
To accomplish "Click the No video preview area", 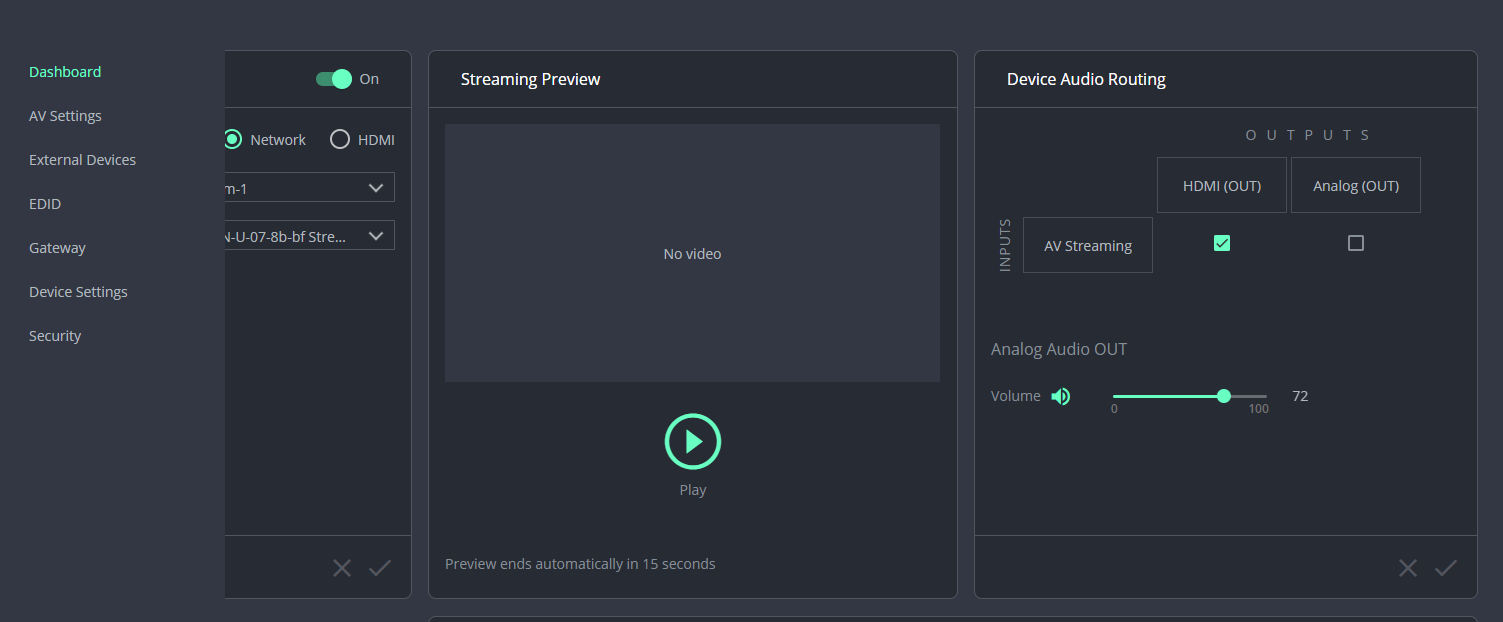I will 692,253.
